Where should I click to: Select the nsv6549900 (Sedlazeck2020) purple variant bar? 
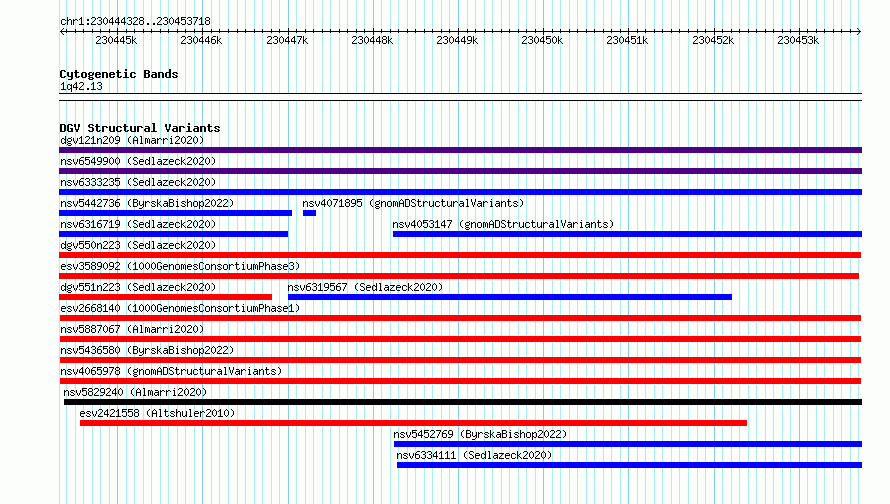[x=460, y=171]
